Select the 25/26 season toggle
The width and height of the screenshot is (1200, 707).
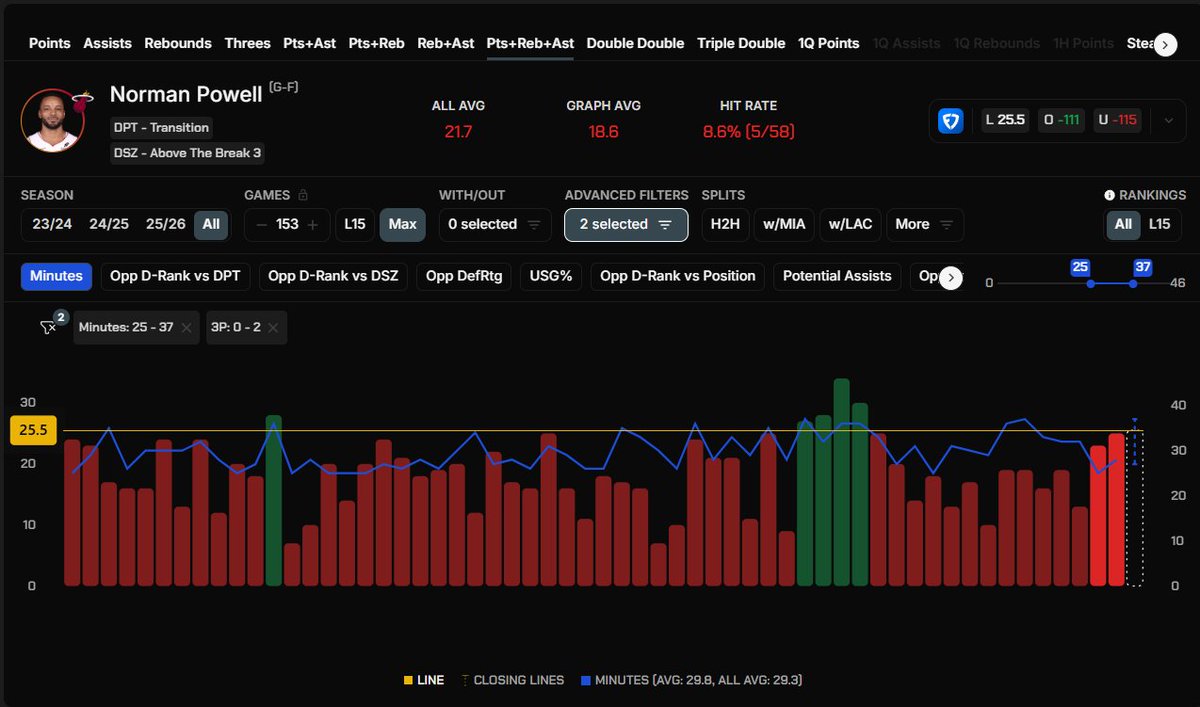click(166, 224)
